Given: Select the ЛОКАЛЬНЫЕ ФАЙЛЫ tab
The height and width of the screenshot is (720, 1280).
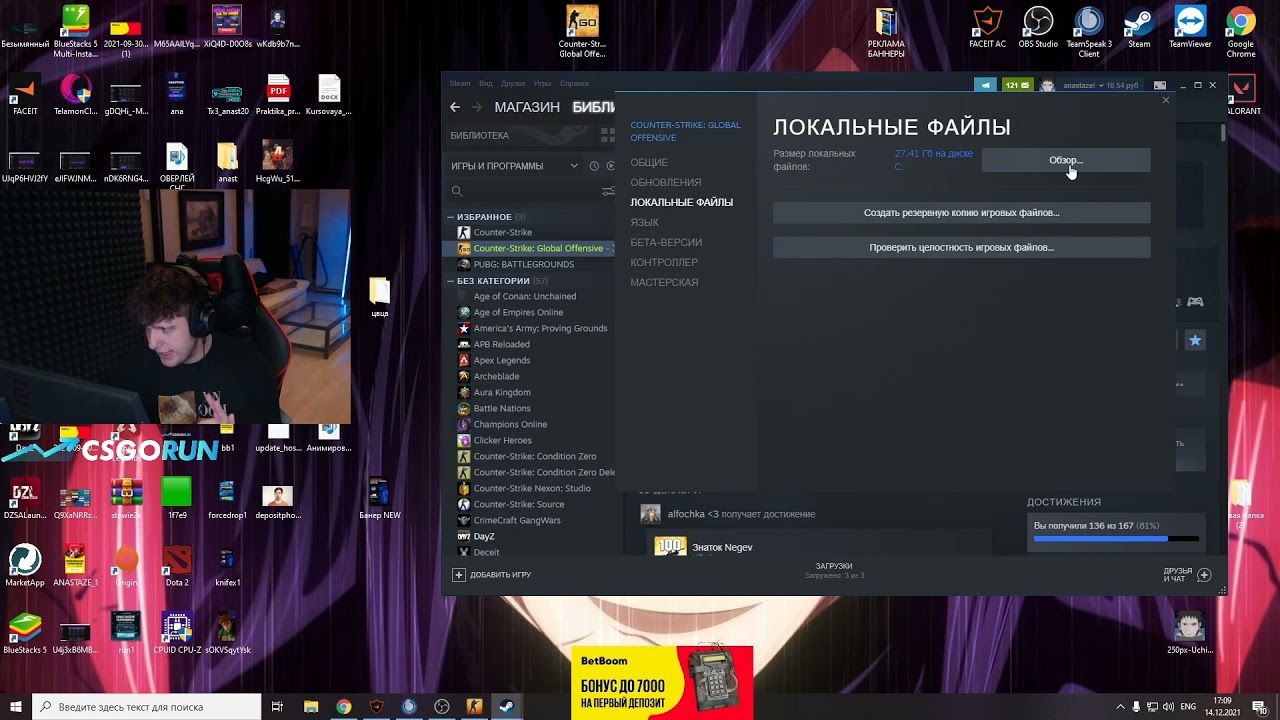Looking at the screenshot, I should (x=681, y=202).
